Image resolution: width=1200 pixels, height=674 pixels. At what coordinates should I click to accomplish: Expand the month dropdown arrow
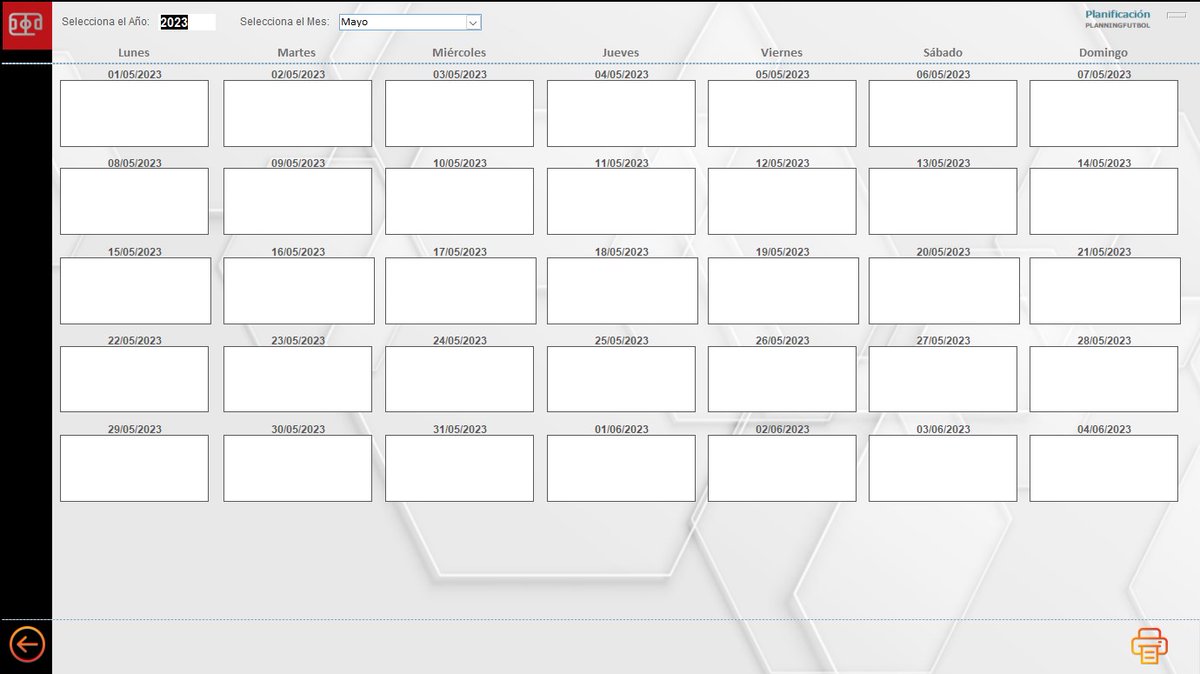click(x=473, y=22)
